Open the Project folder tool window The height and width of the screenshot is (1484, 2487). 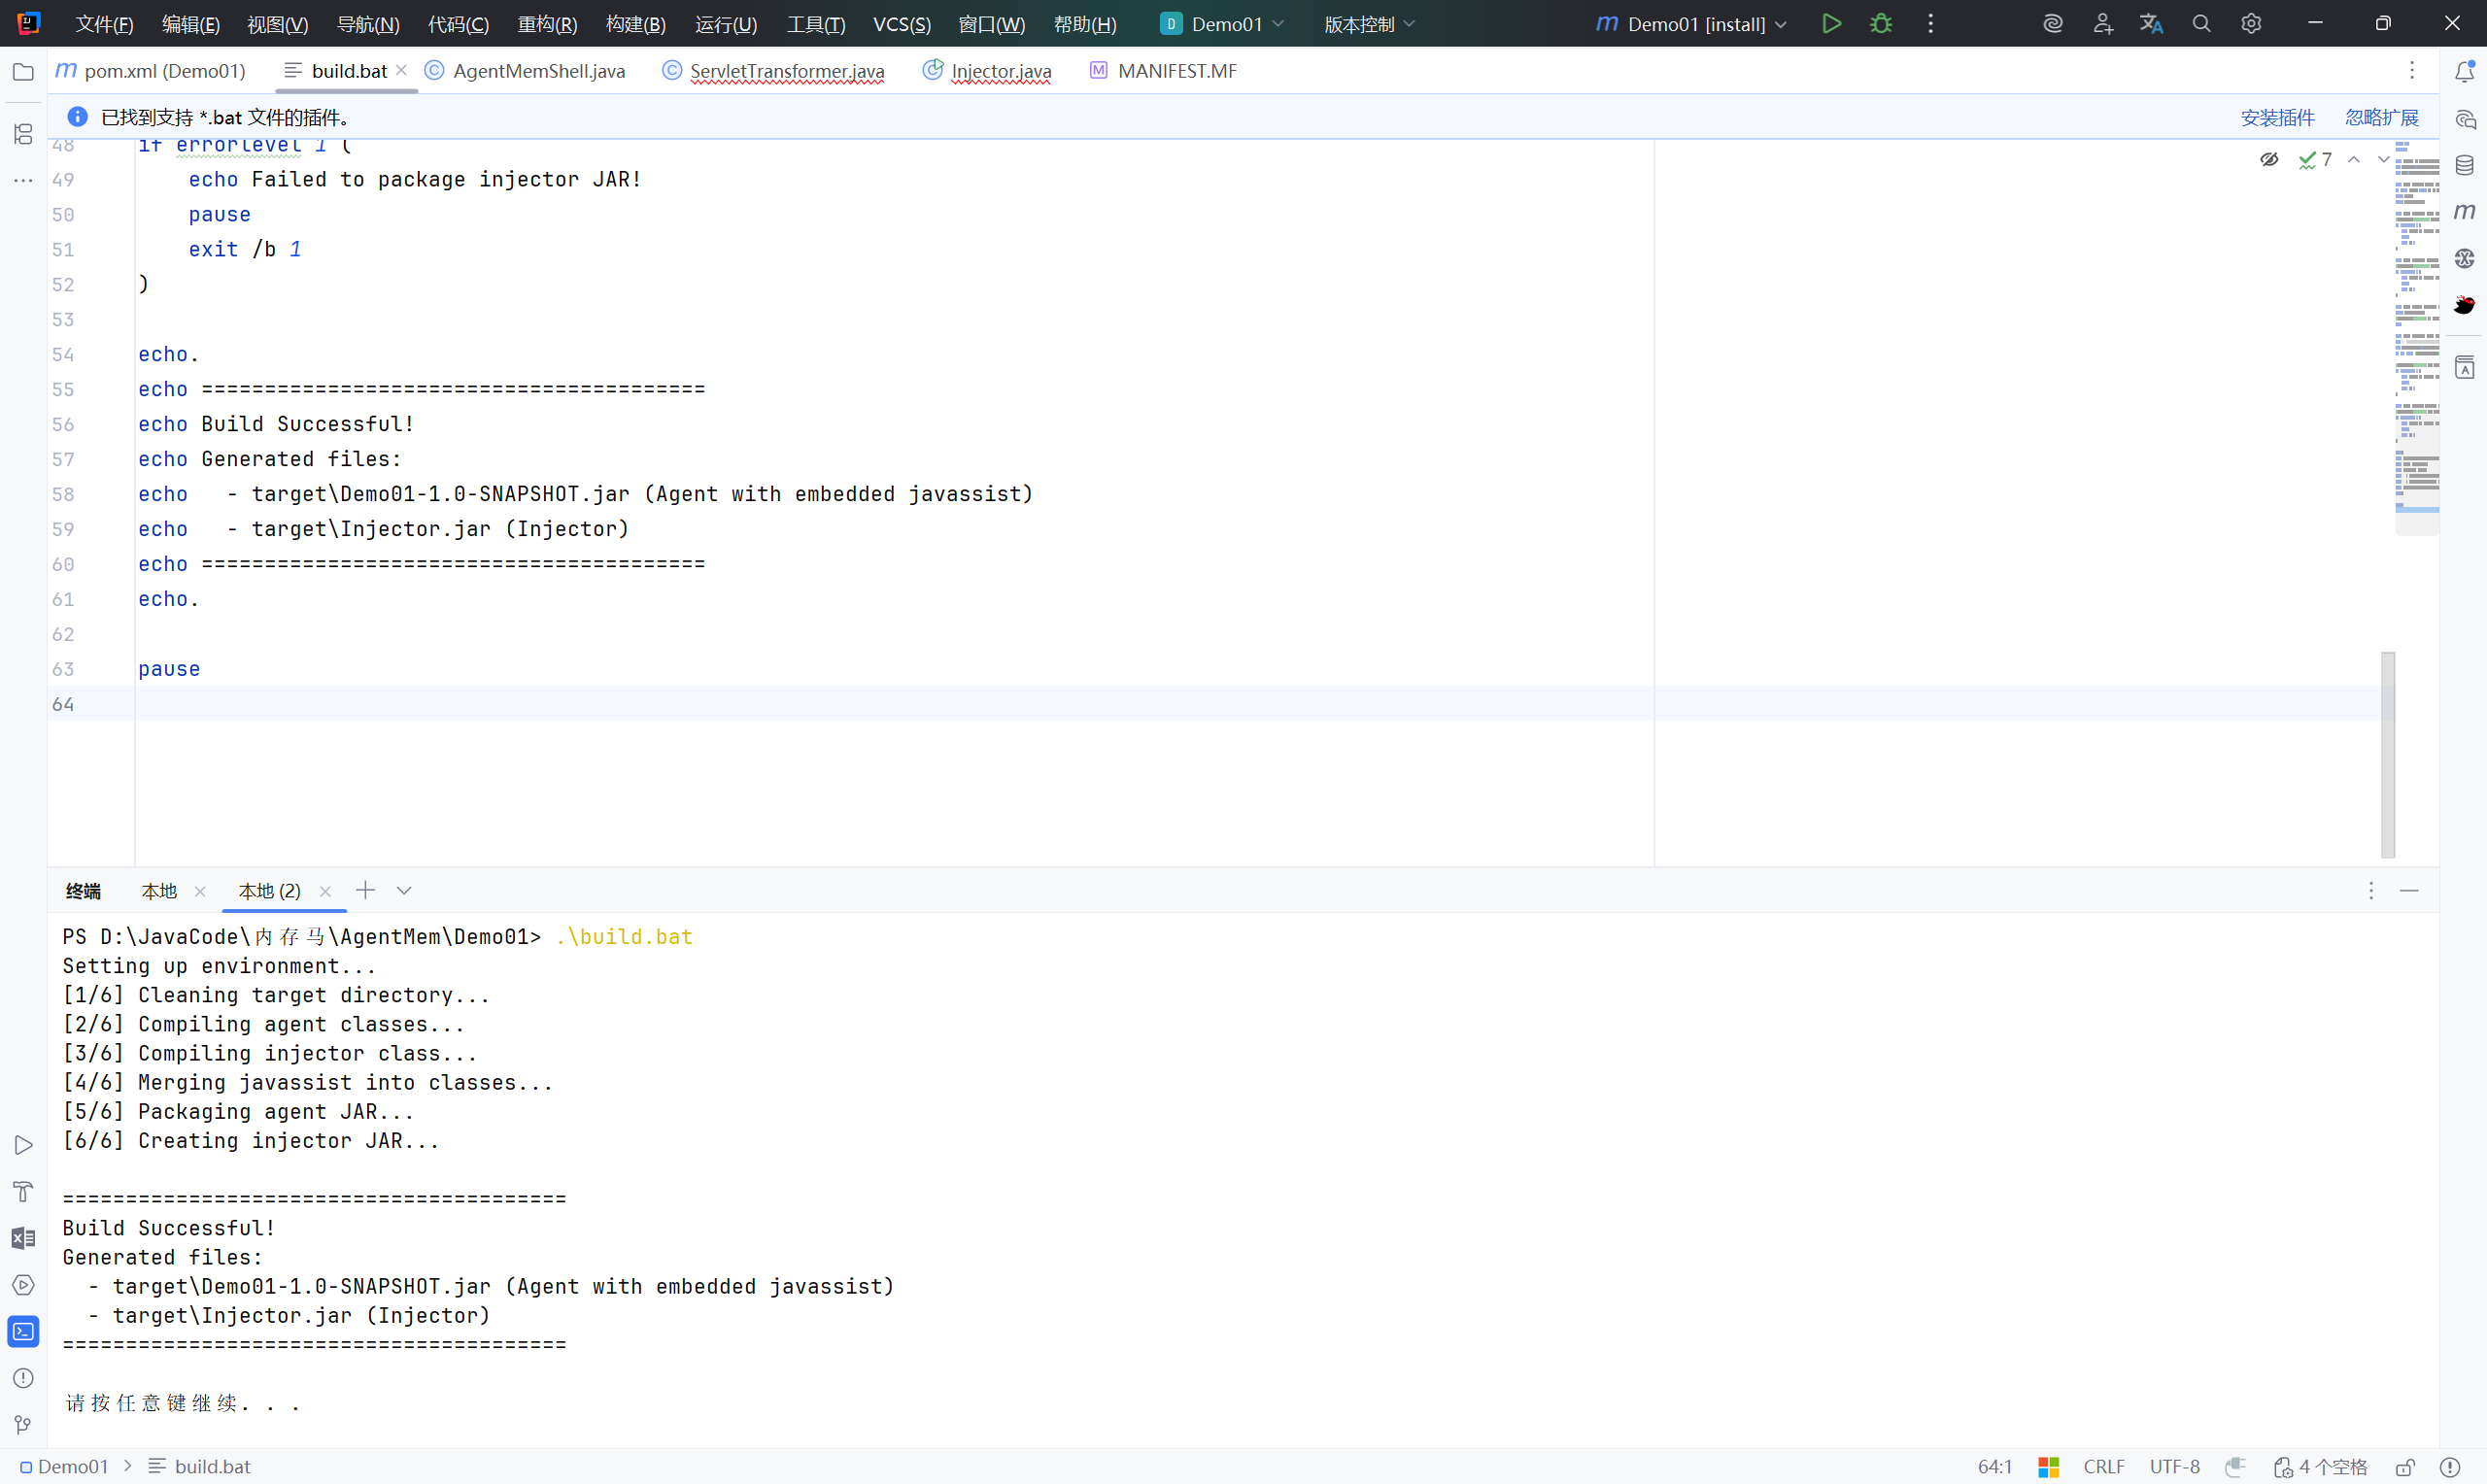(x=23, y=71)
